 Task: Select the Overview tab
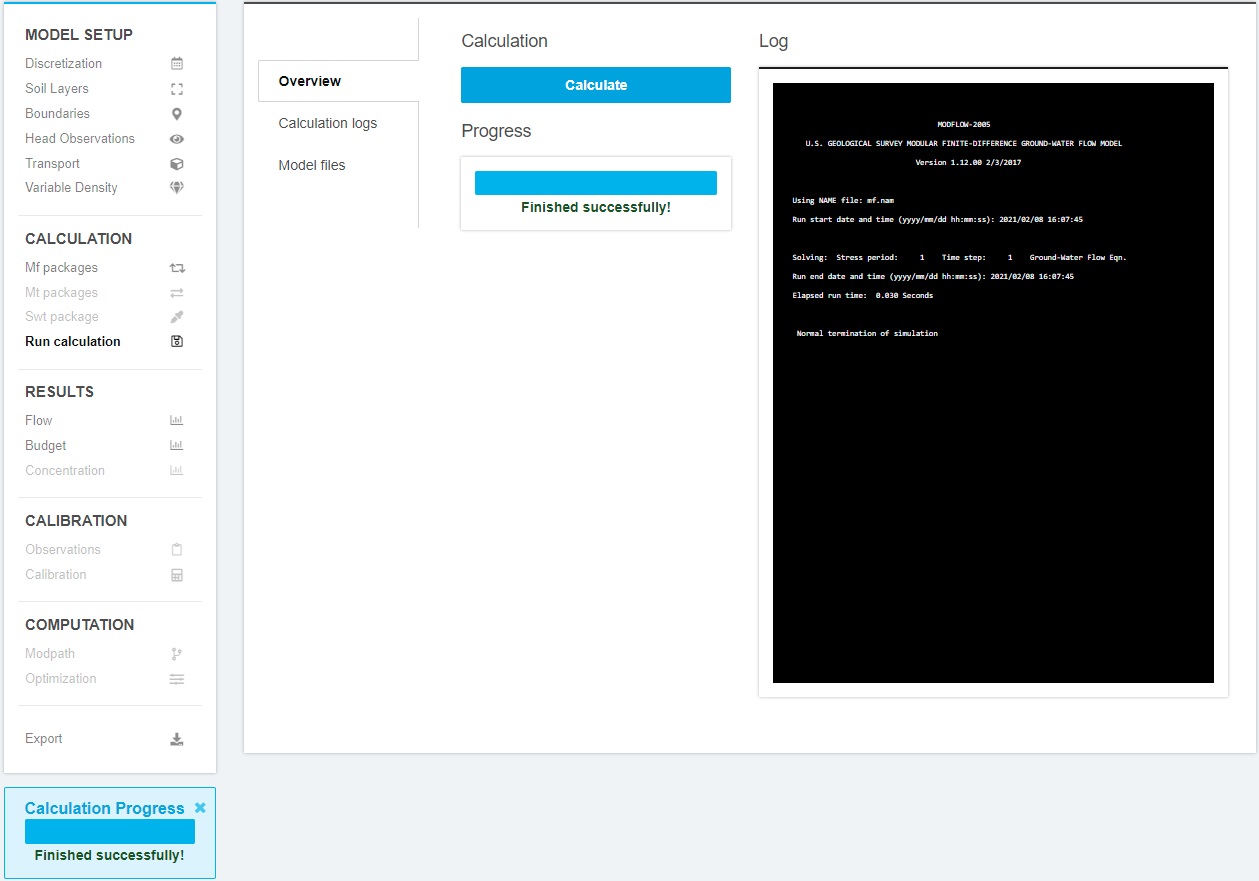(309, 81)
